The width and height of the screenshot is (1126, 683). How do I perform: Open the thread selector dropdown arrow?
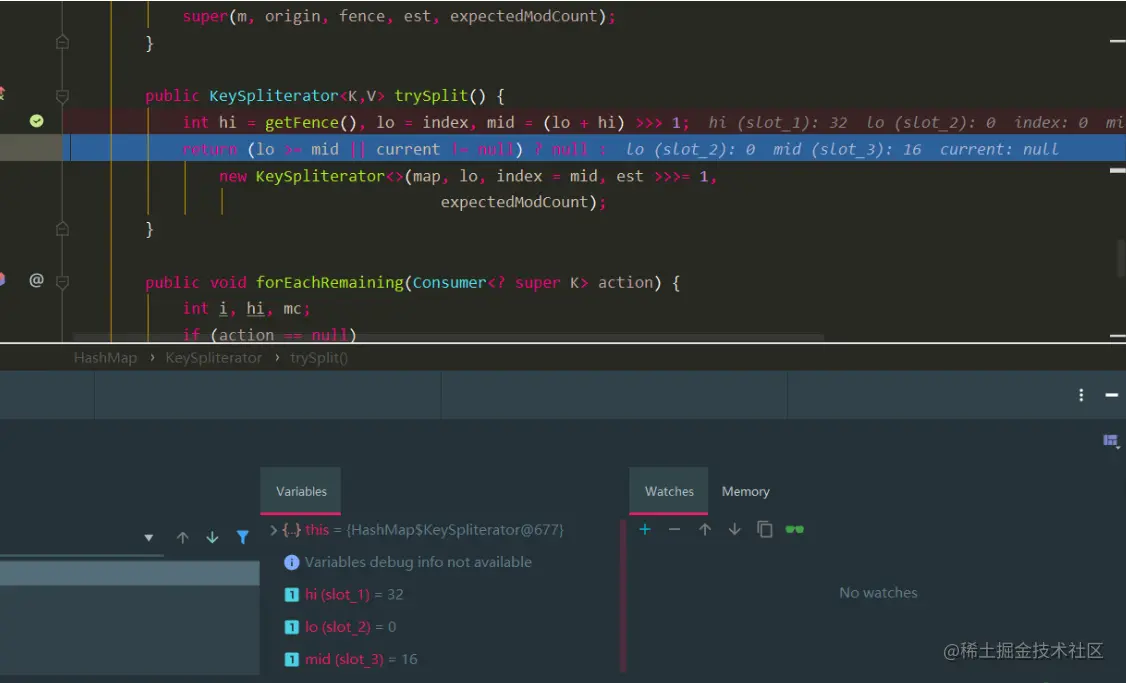(x=149, y=537)
